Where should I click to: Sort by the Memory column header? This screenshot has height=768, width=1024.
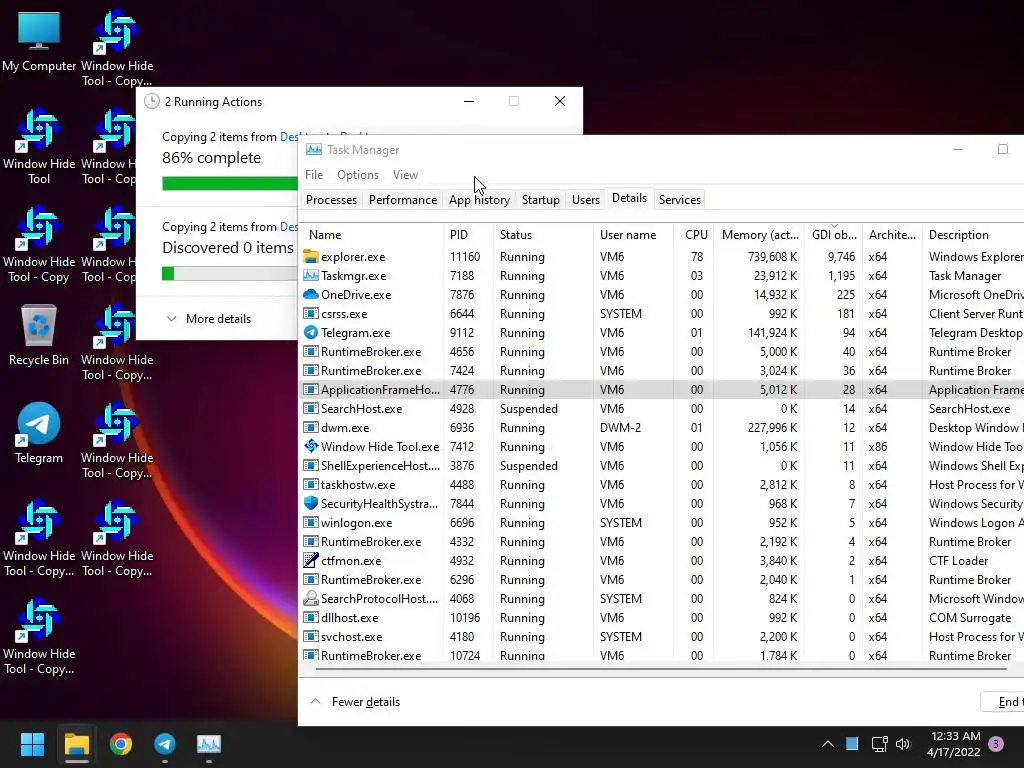[760, 234]
